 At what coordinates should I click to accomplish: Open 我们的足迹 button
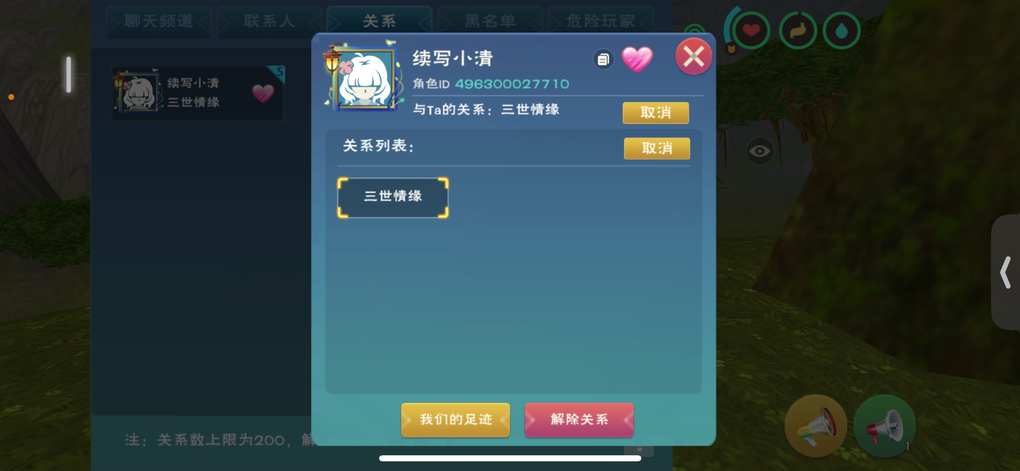tap(455, 420)
